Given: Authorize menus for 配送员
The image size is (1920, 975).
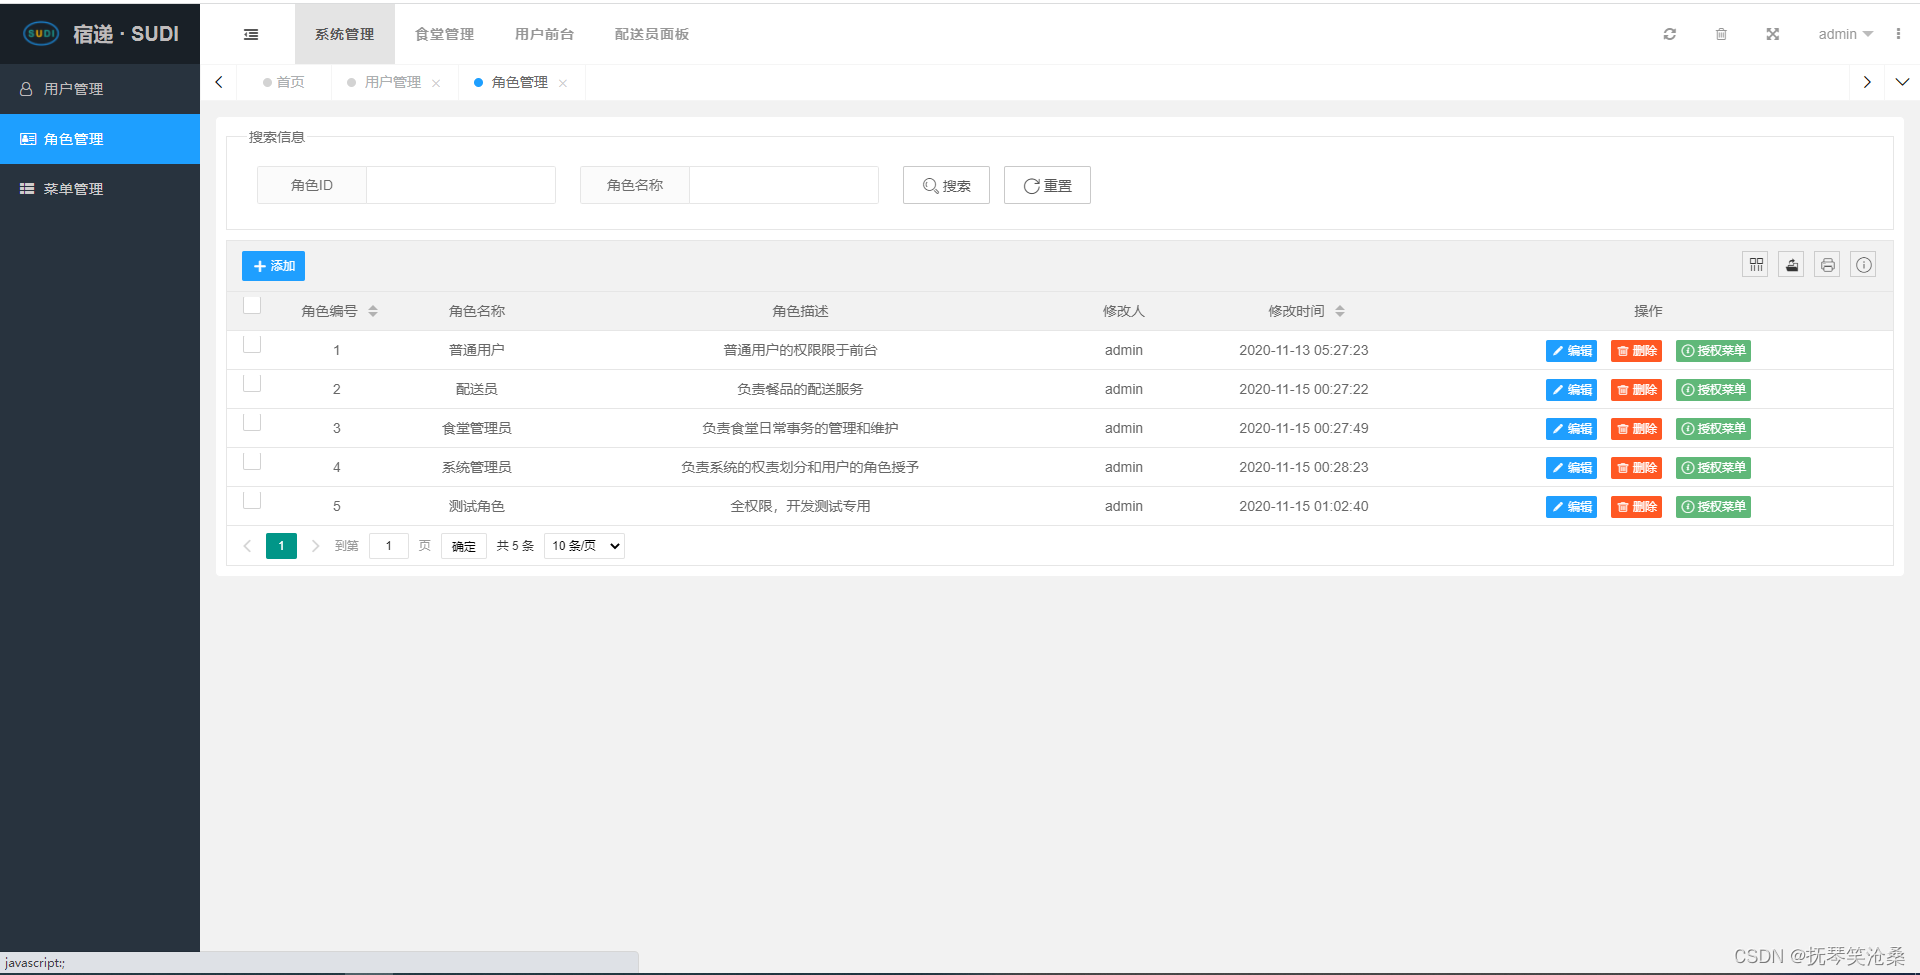Looking at the screenshot, I should 1713,390.
